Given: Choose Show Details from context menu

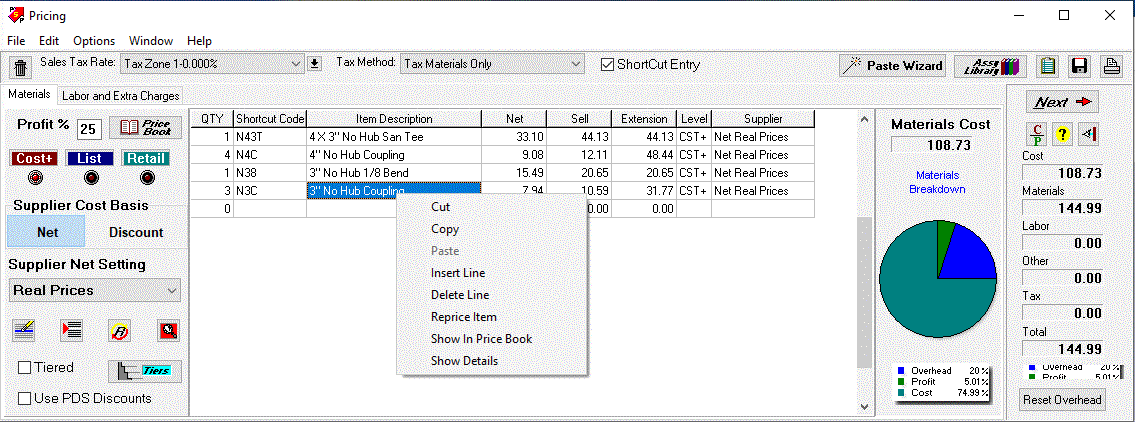Looking at the screenshot, I should (x=492, y=360).
